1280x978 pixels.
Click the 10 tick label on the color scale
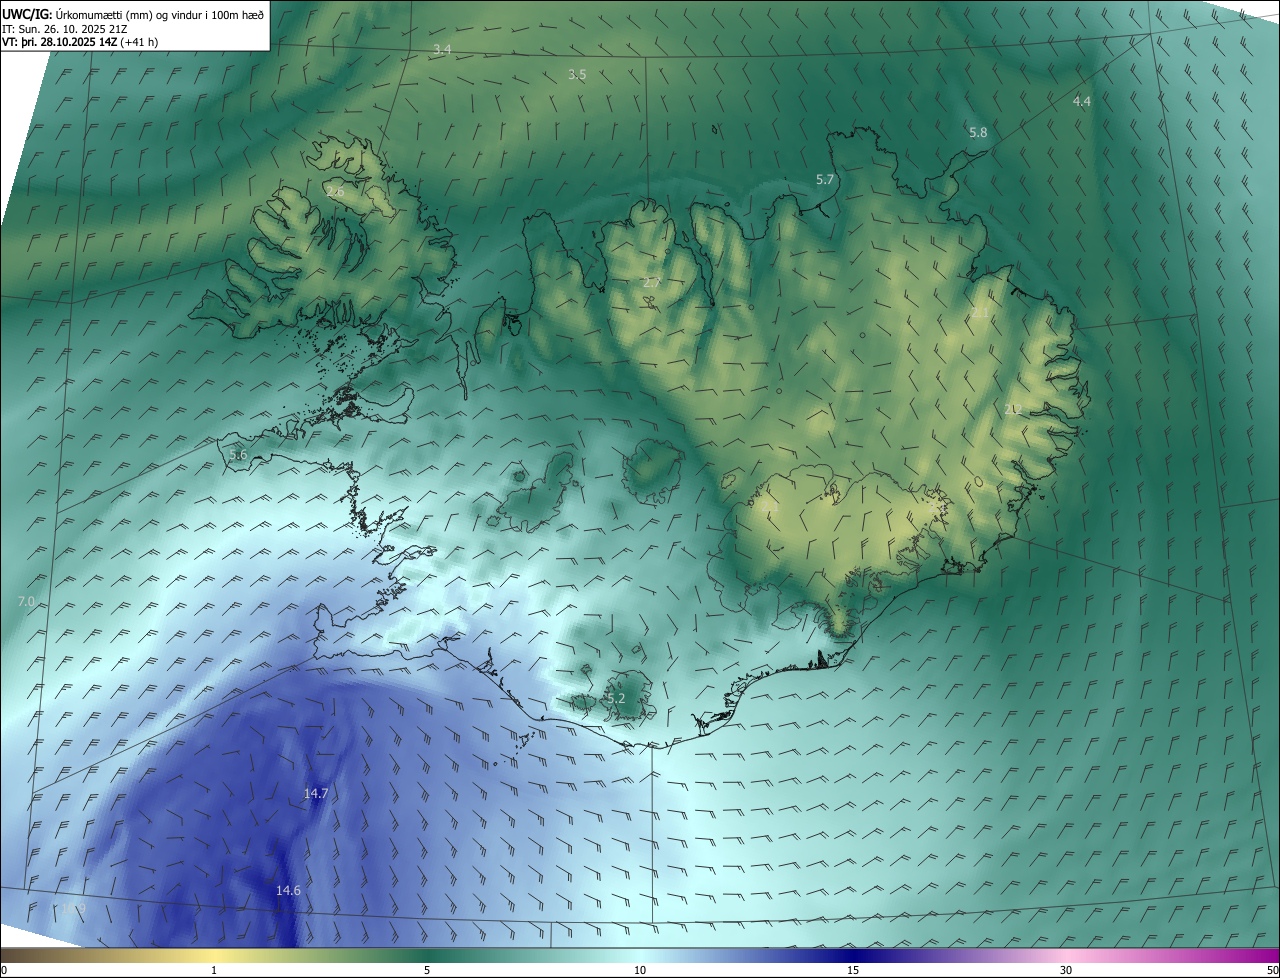(x=640, y=970)
